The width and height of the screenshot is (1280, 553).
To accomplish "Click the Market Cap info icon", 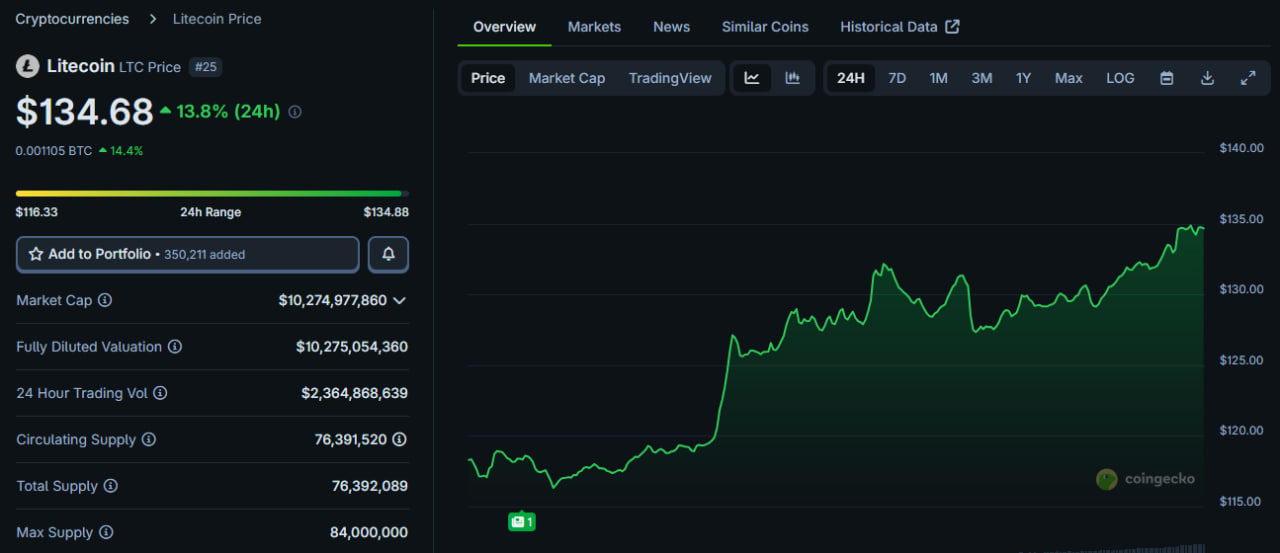I will (x=105, y=300).
